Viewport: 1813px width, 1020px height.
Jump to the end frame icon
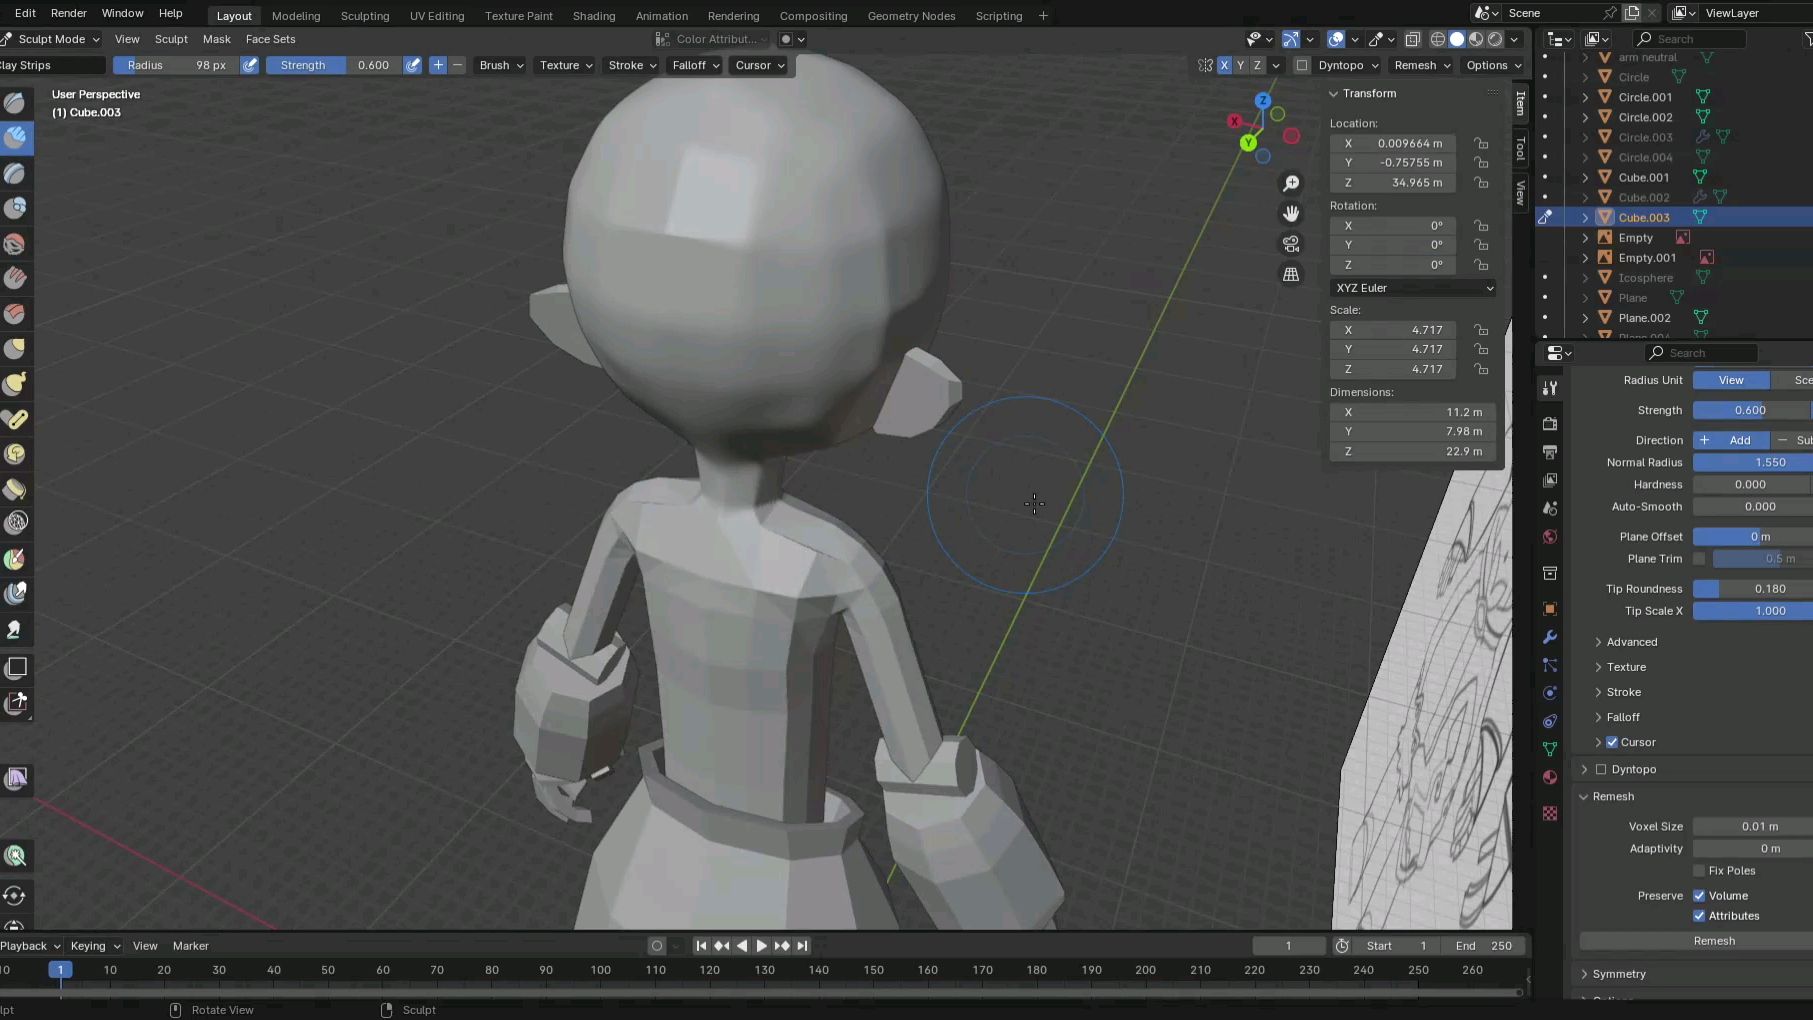coord(802,946)
